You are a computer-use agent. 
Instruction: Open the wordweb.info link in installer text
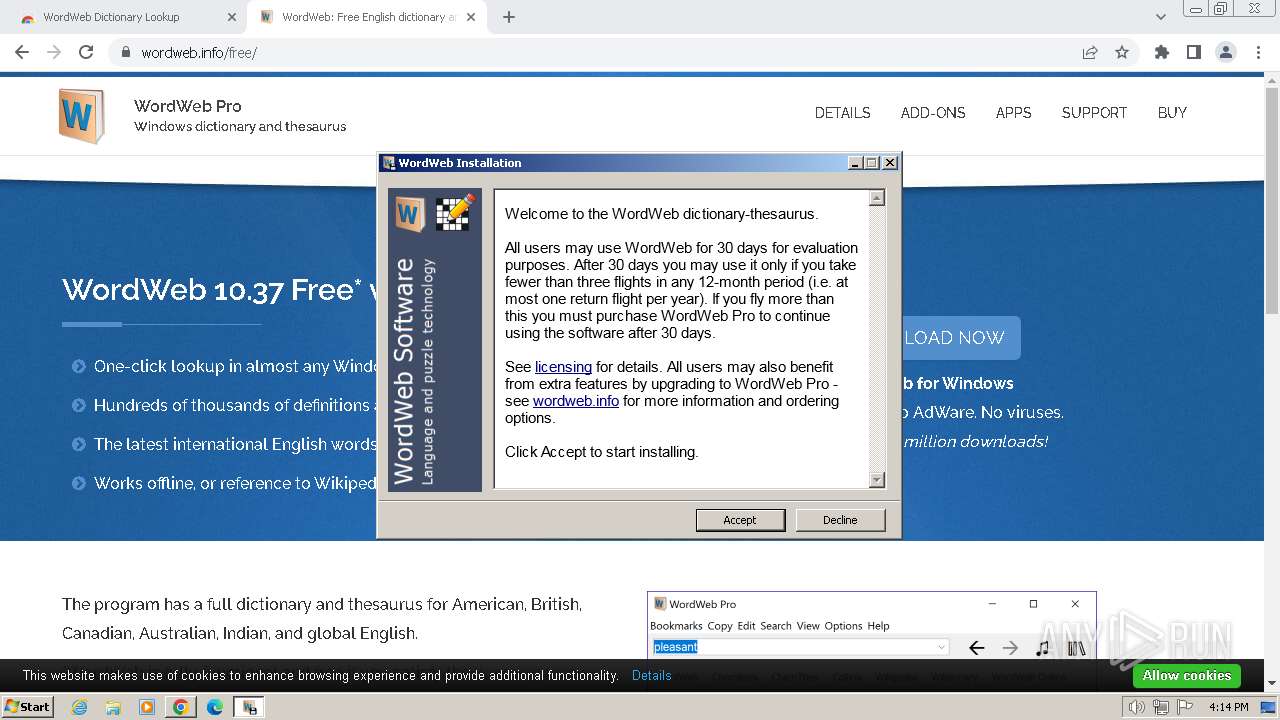coord(576,401)
